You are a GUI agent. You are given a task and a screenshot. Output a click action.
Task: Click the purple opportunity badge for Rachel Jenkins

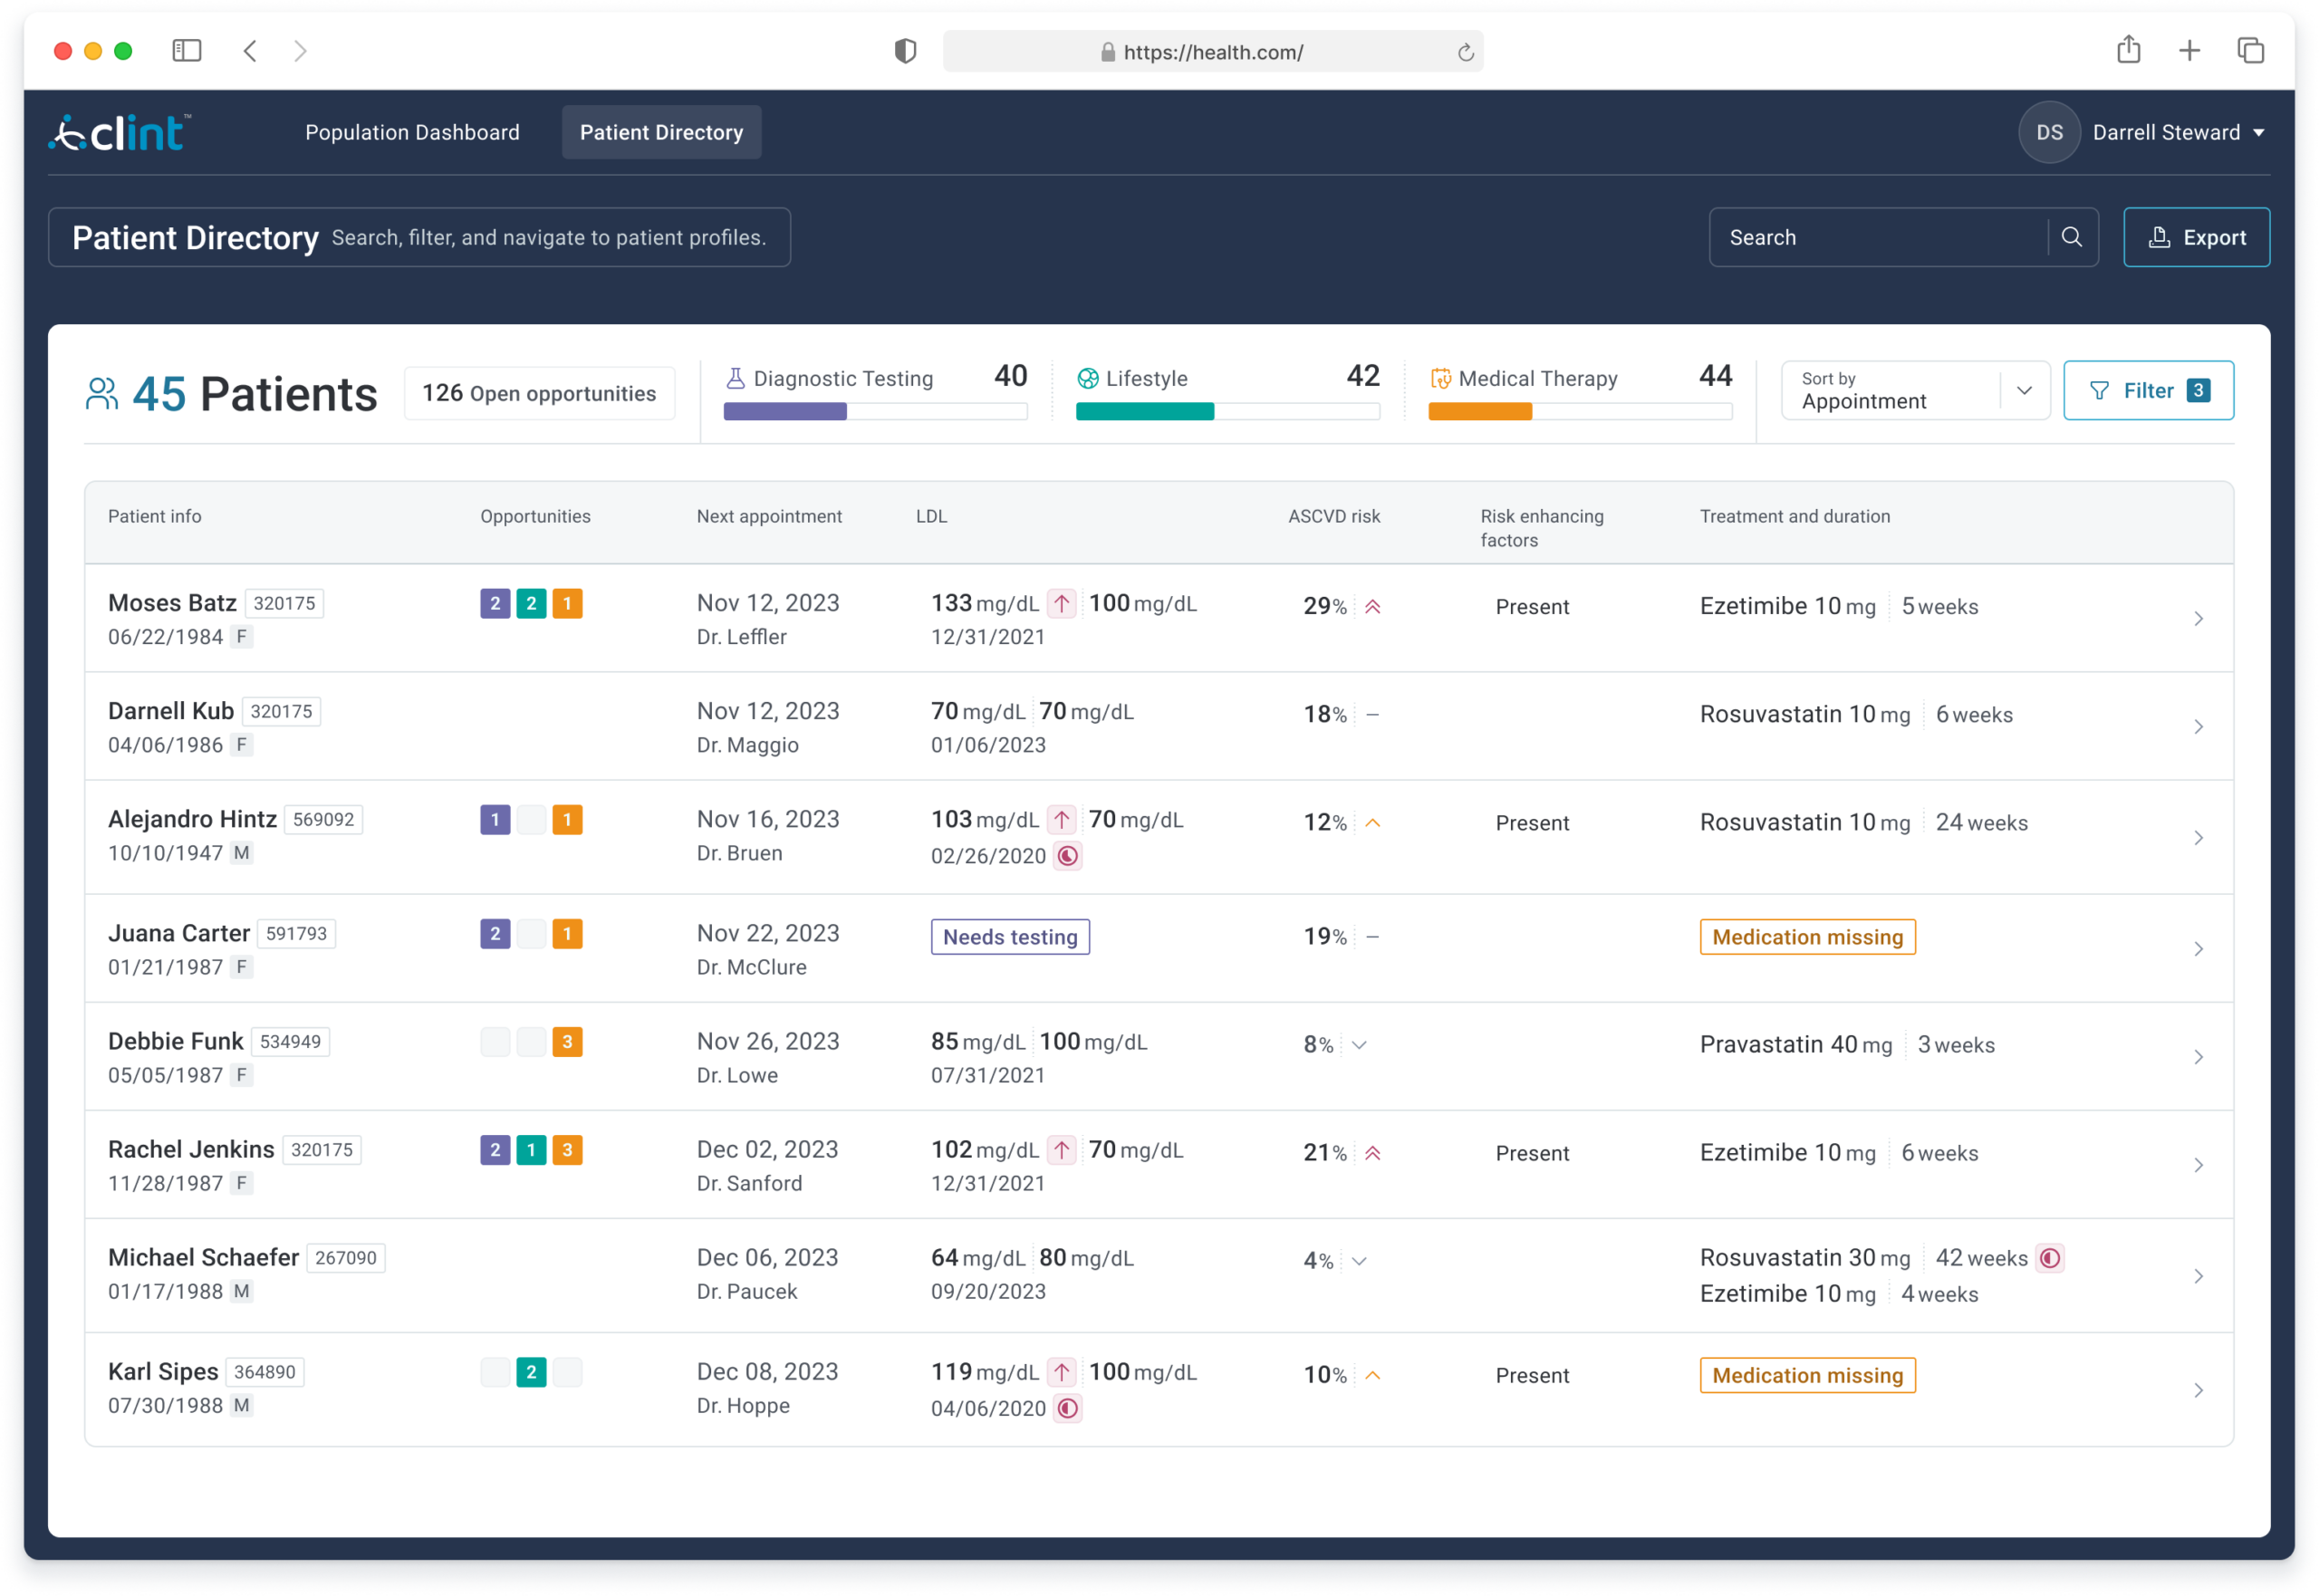coord(495,1150)
